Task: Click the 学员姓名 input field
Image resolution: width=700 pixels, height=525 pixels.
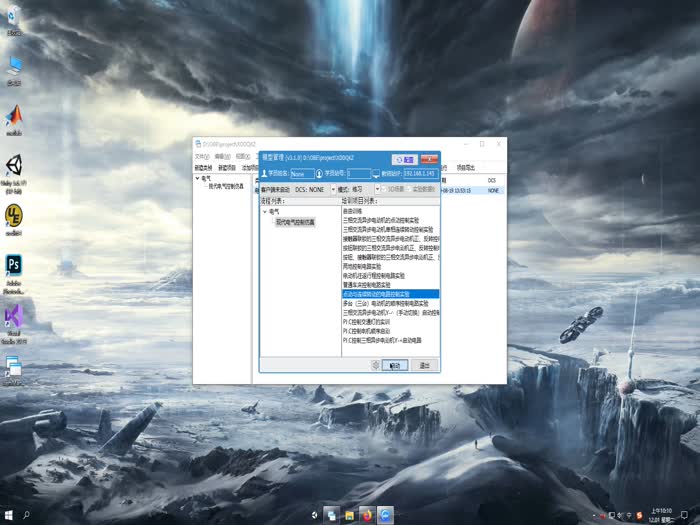Action: click(x=303, y=173)
